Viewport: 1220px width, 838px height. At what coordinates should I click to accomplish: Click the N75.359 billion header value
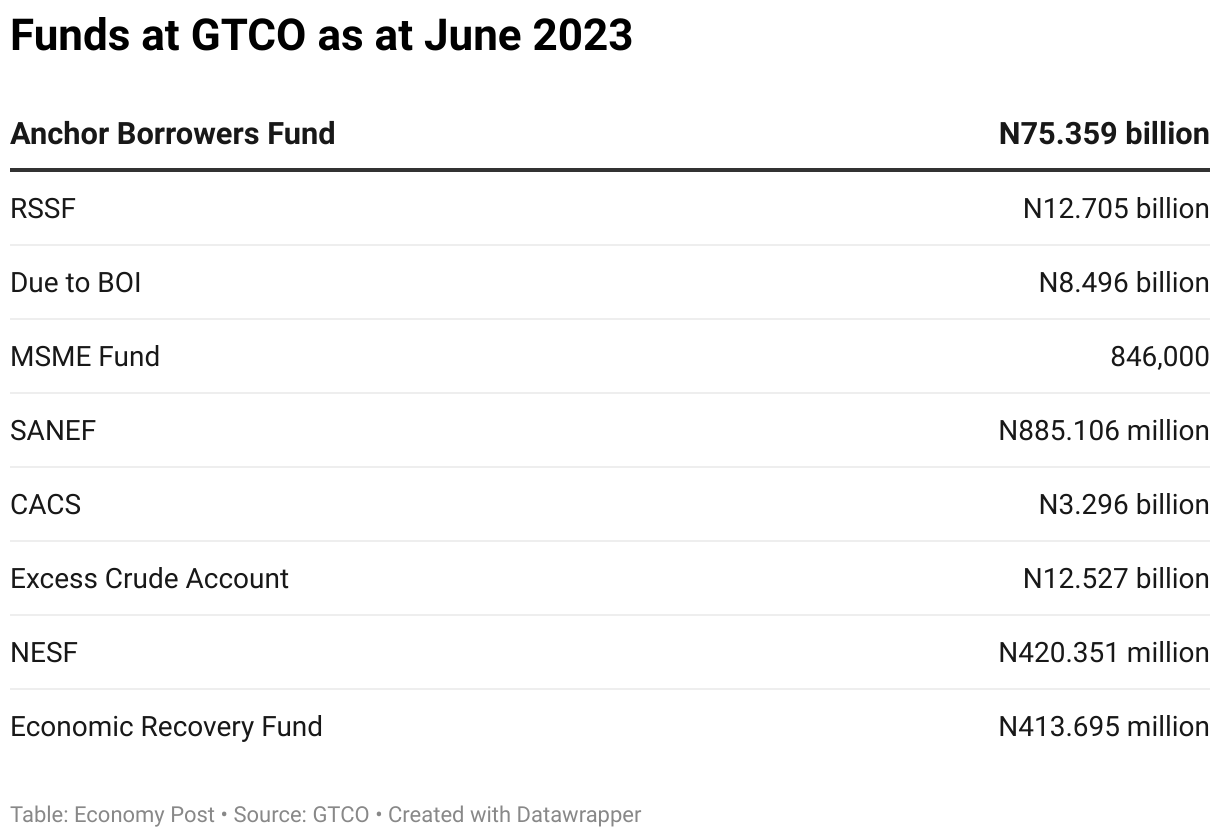point(1104,133)
